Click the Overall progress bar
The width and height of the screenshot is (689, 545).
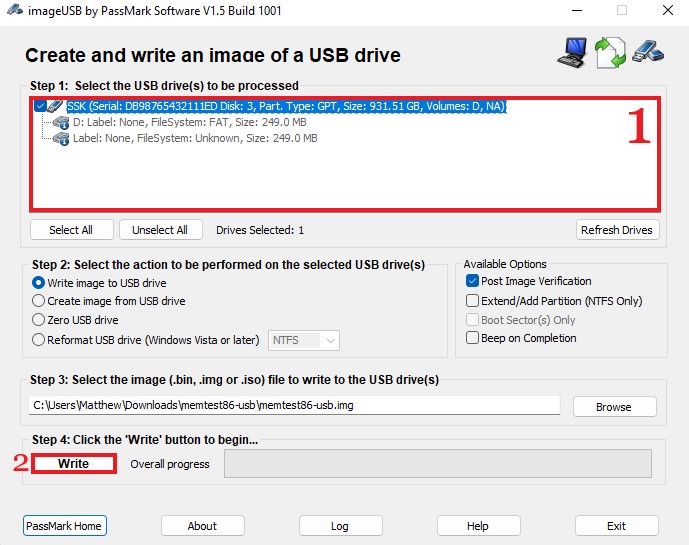pyautogui.click(x=438, y=463)
